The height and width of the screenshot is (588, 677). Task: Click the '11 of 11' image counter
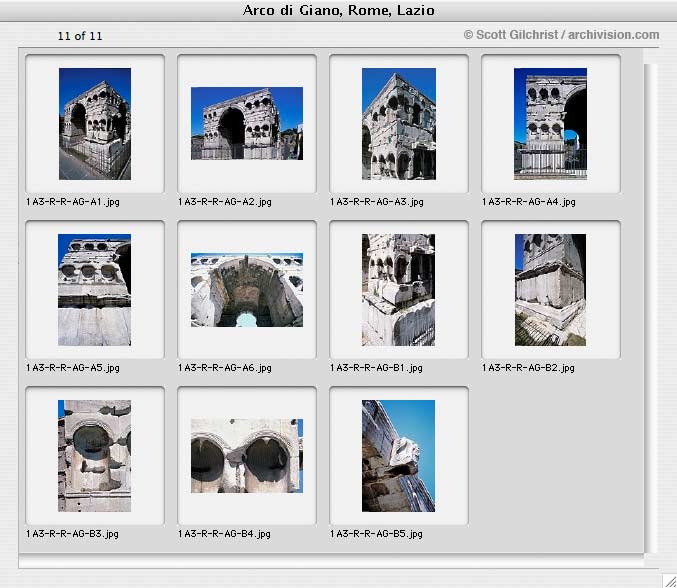80,36
